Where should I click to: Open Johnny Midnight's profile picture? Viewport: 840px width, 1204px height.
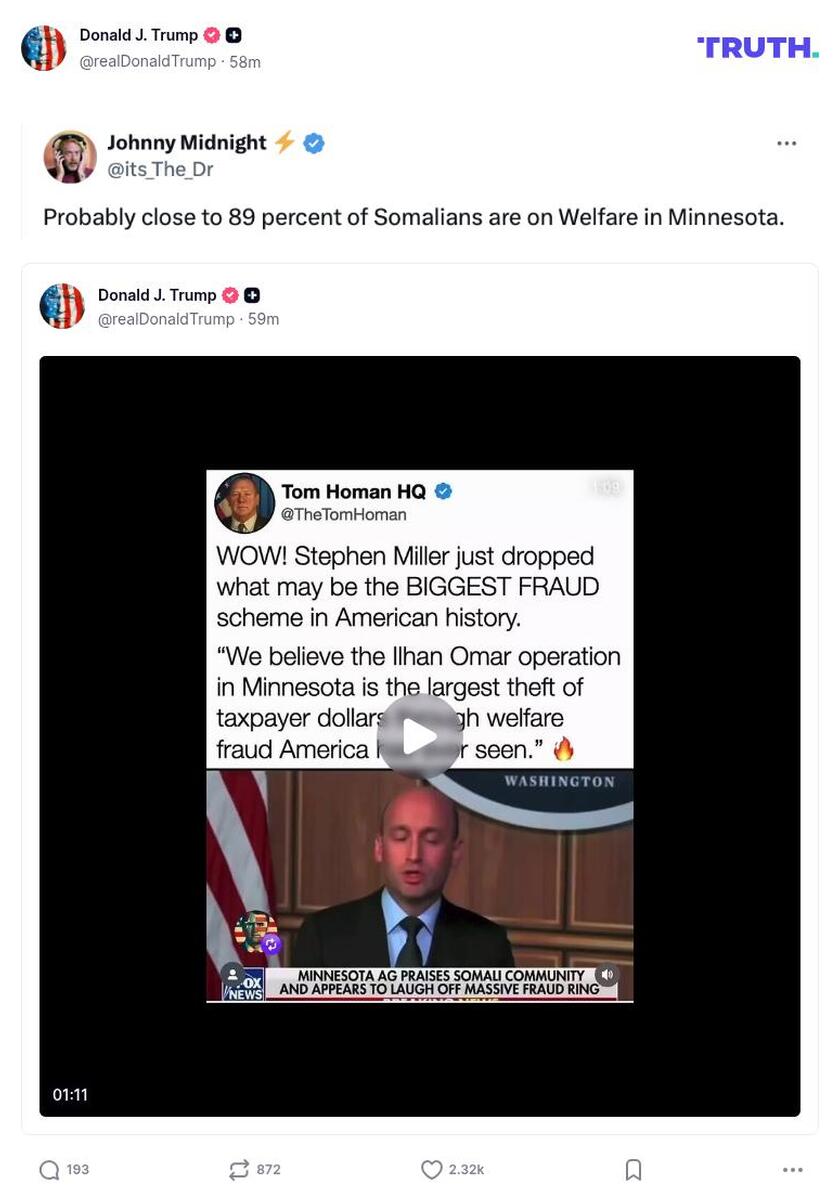[x=70, y=157]
